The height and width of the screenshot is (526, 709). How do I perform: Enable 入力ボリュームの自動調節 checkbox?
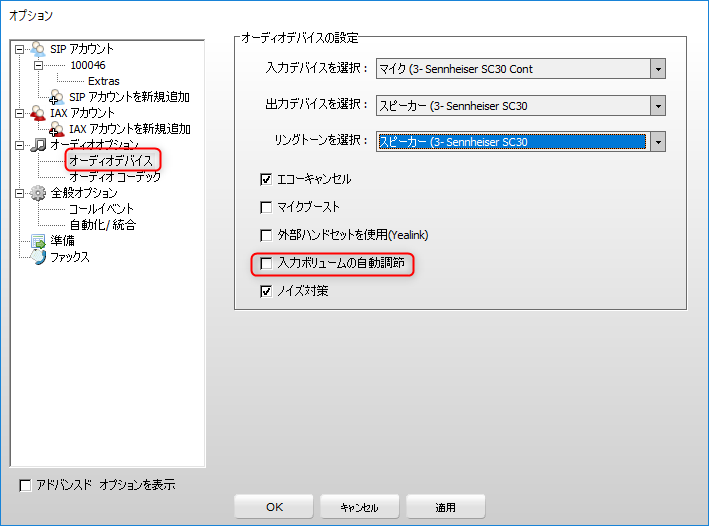pyautogui.click(x=266, y=264)
